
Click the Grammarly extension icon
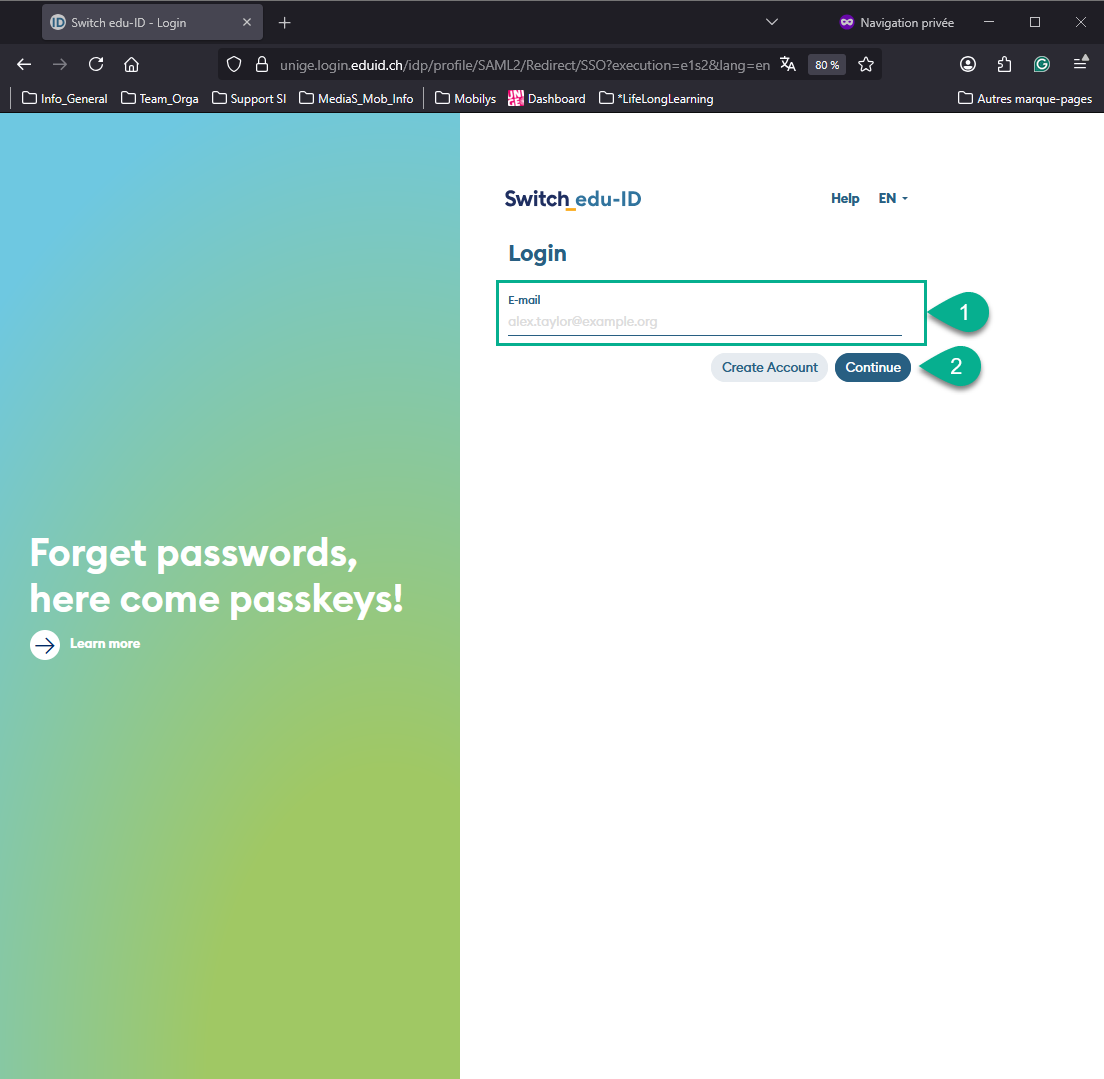pos(1041,65)
